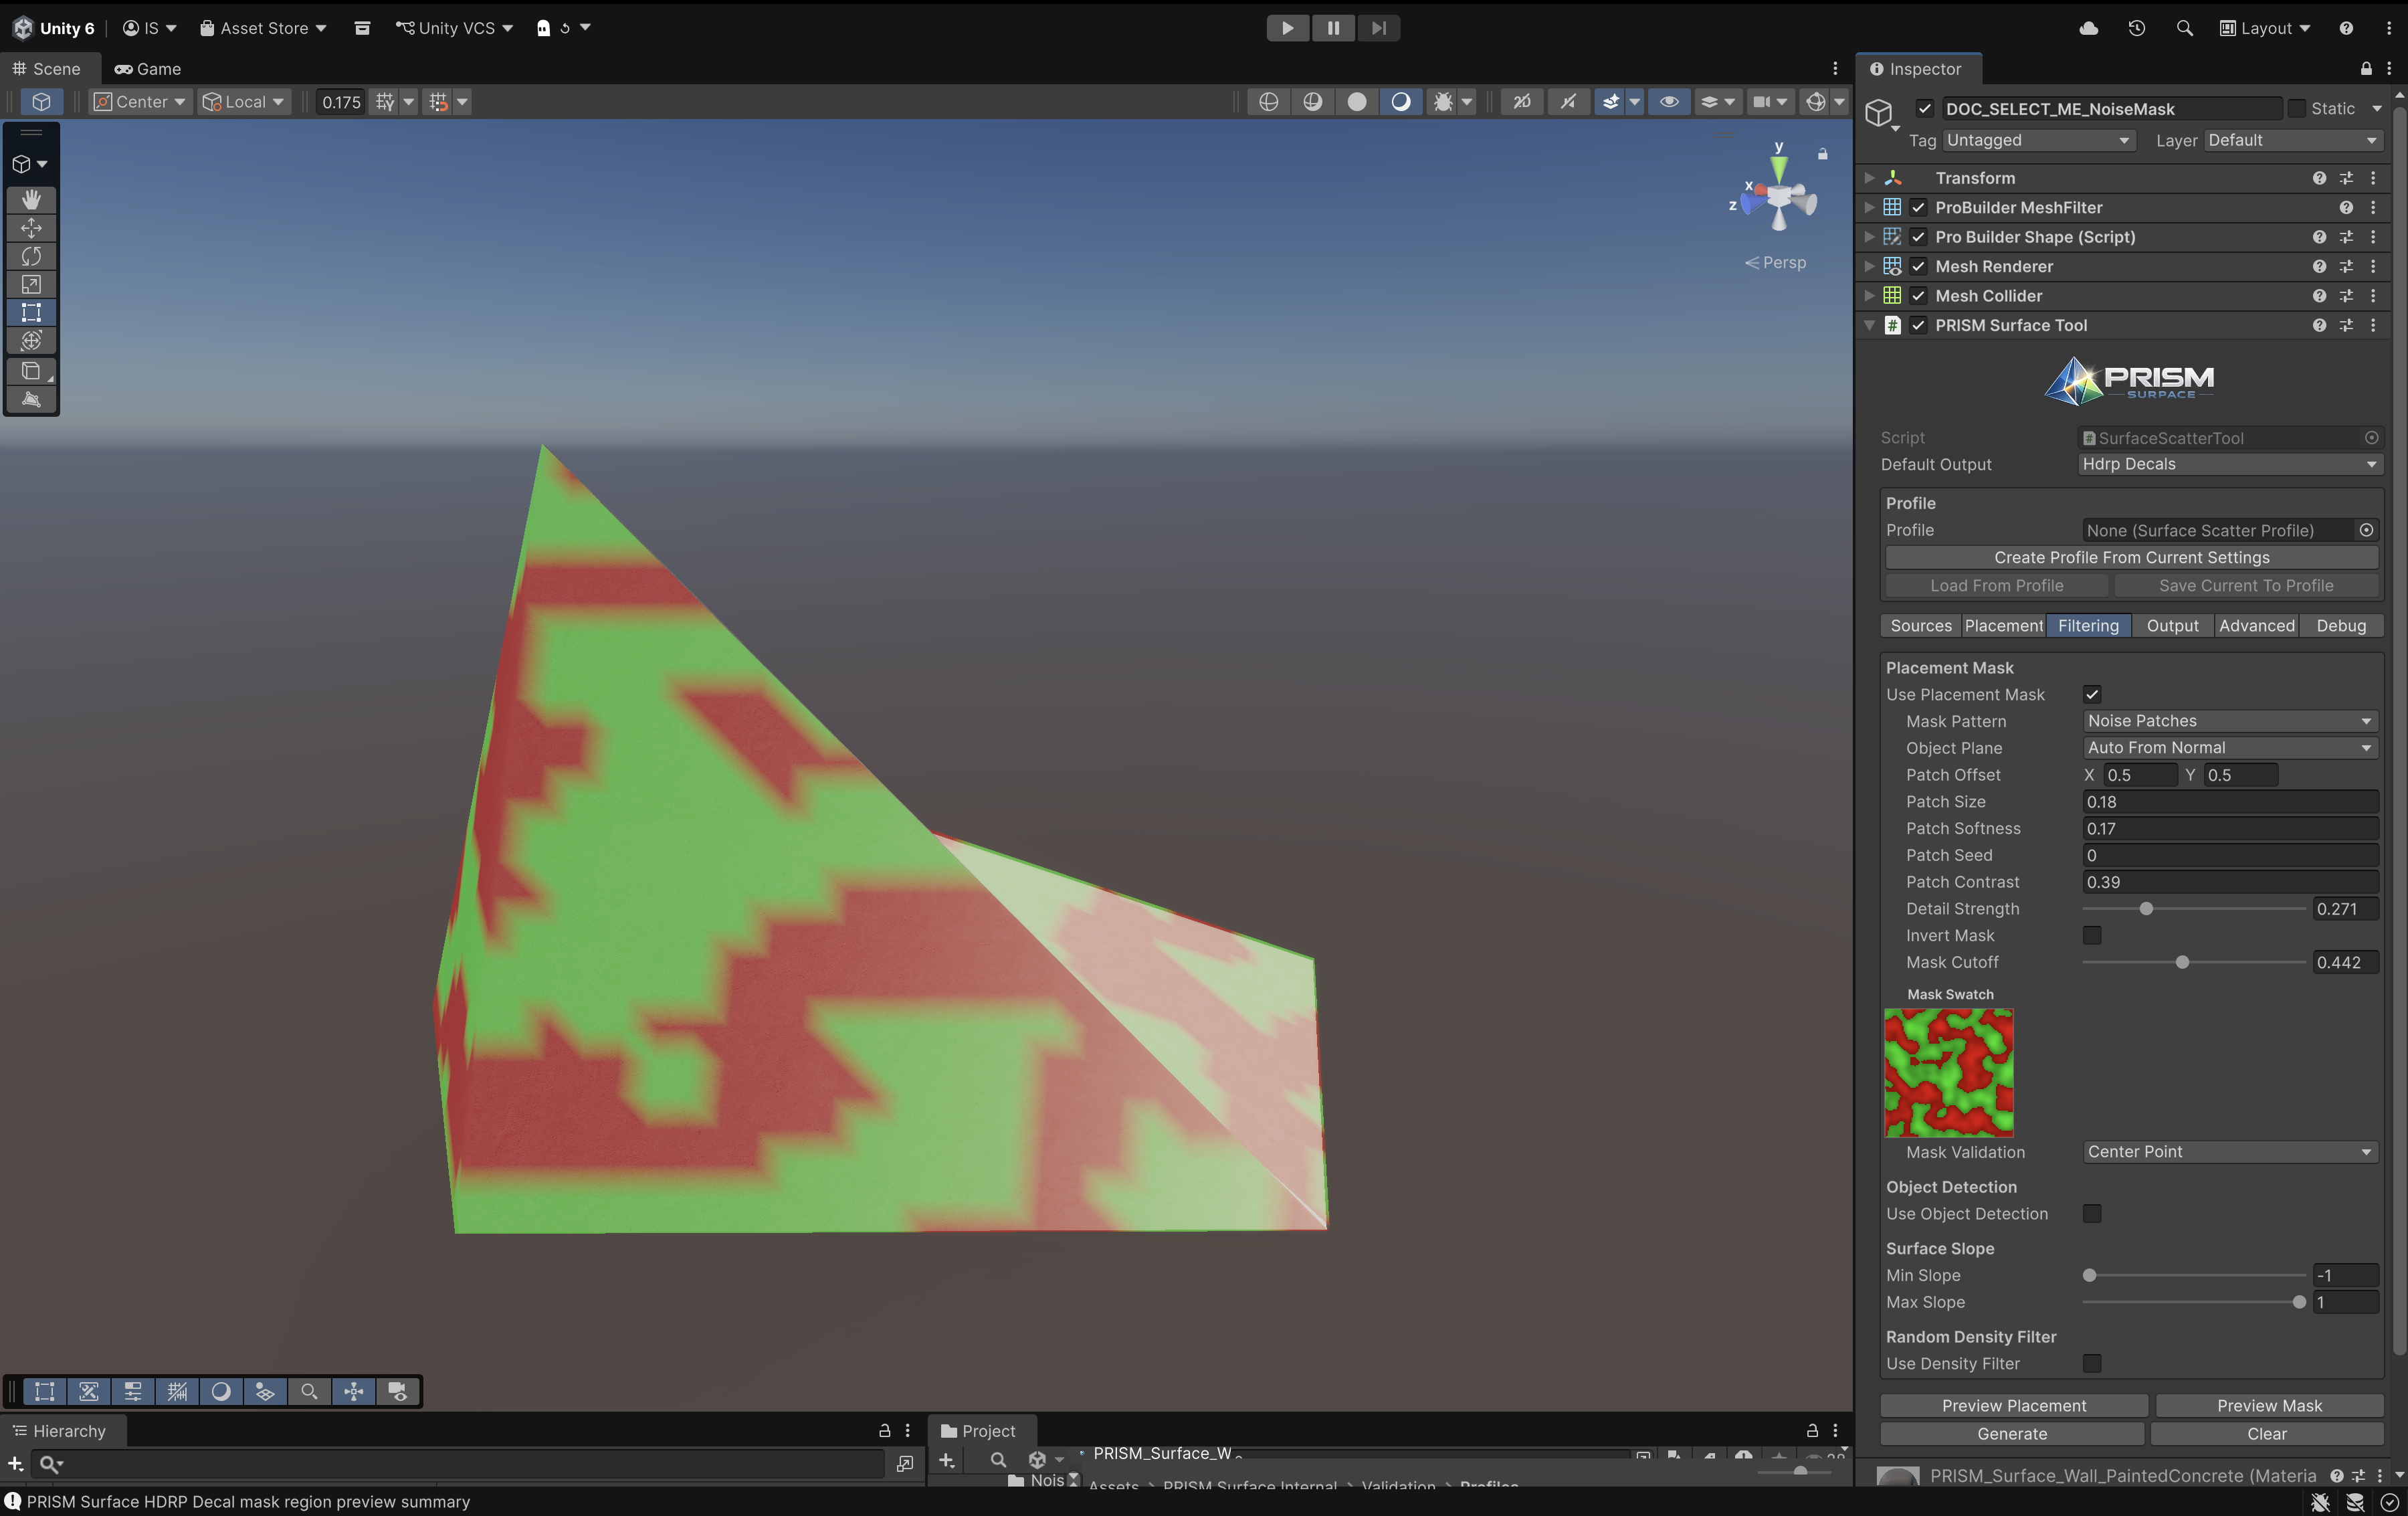This screenshot has height=1516, width=2408.
Task: Open the Sources tab
Action: click(x=1920, y=626)
